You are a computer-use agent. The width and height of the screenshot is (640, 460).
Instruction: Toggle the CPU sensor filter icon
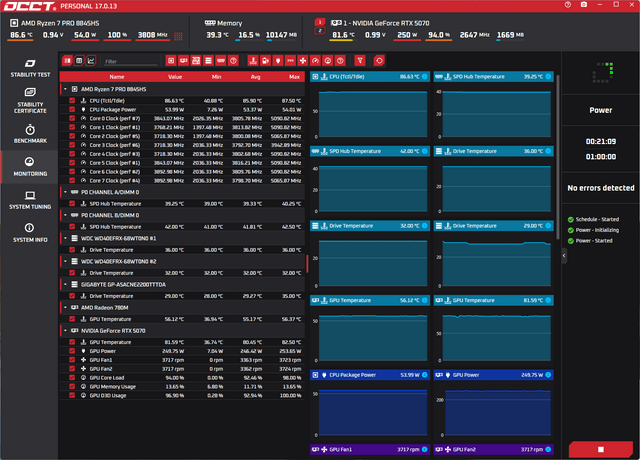[x=171, y=61]
